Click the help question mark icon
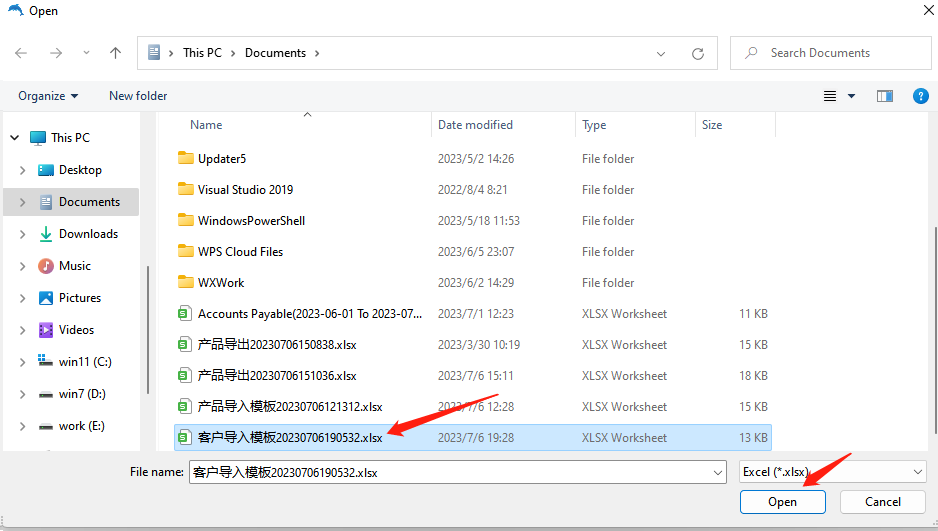938x531 pixels. [921, 96]
